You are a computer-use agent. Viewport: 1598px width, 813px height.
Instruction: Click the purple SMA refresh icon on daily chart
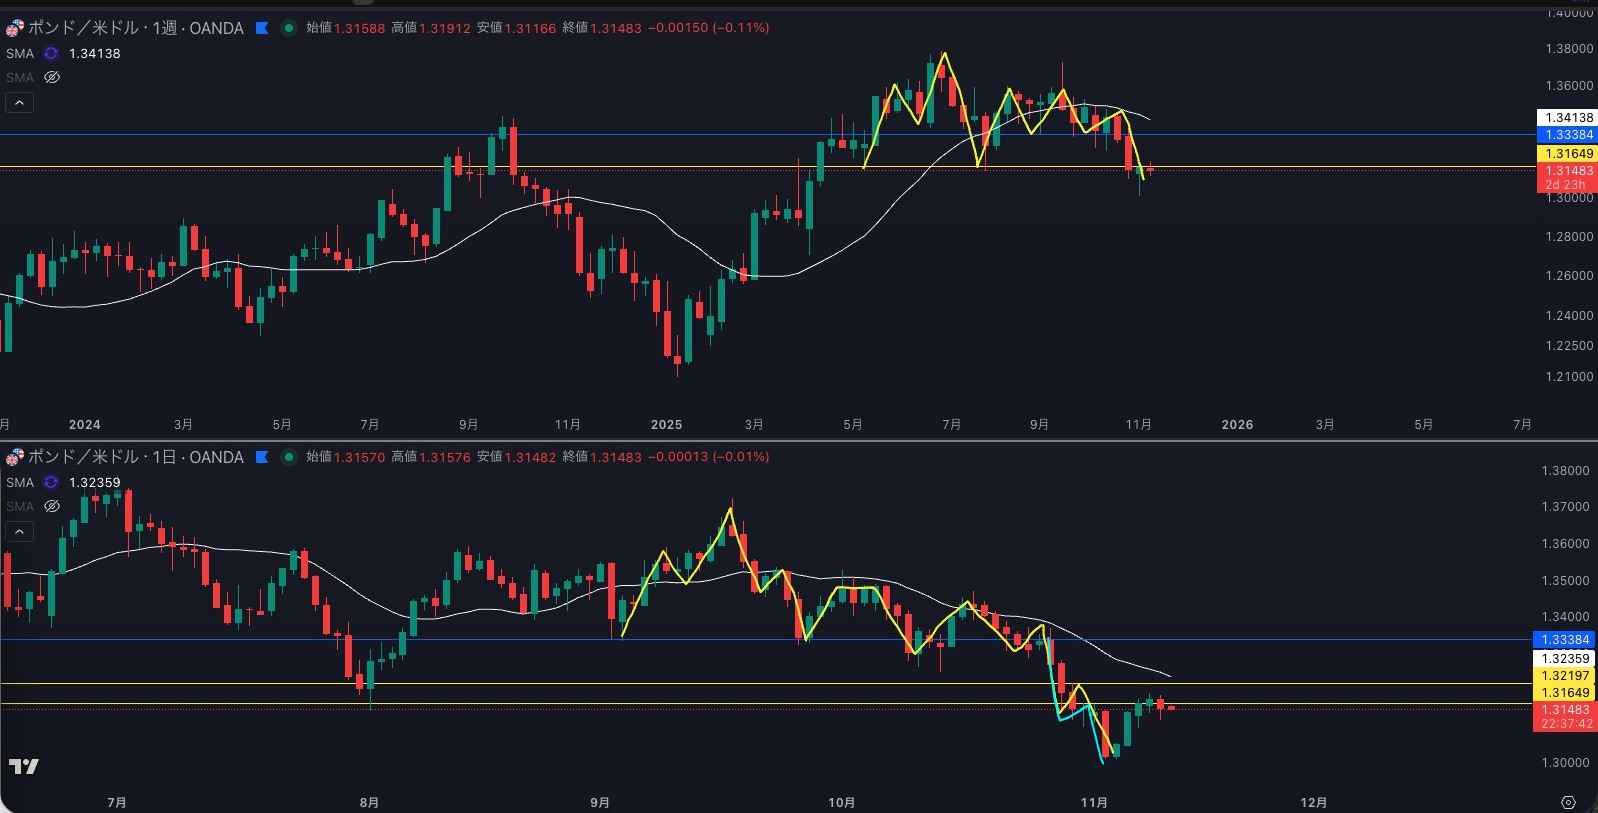51,482
